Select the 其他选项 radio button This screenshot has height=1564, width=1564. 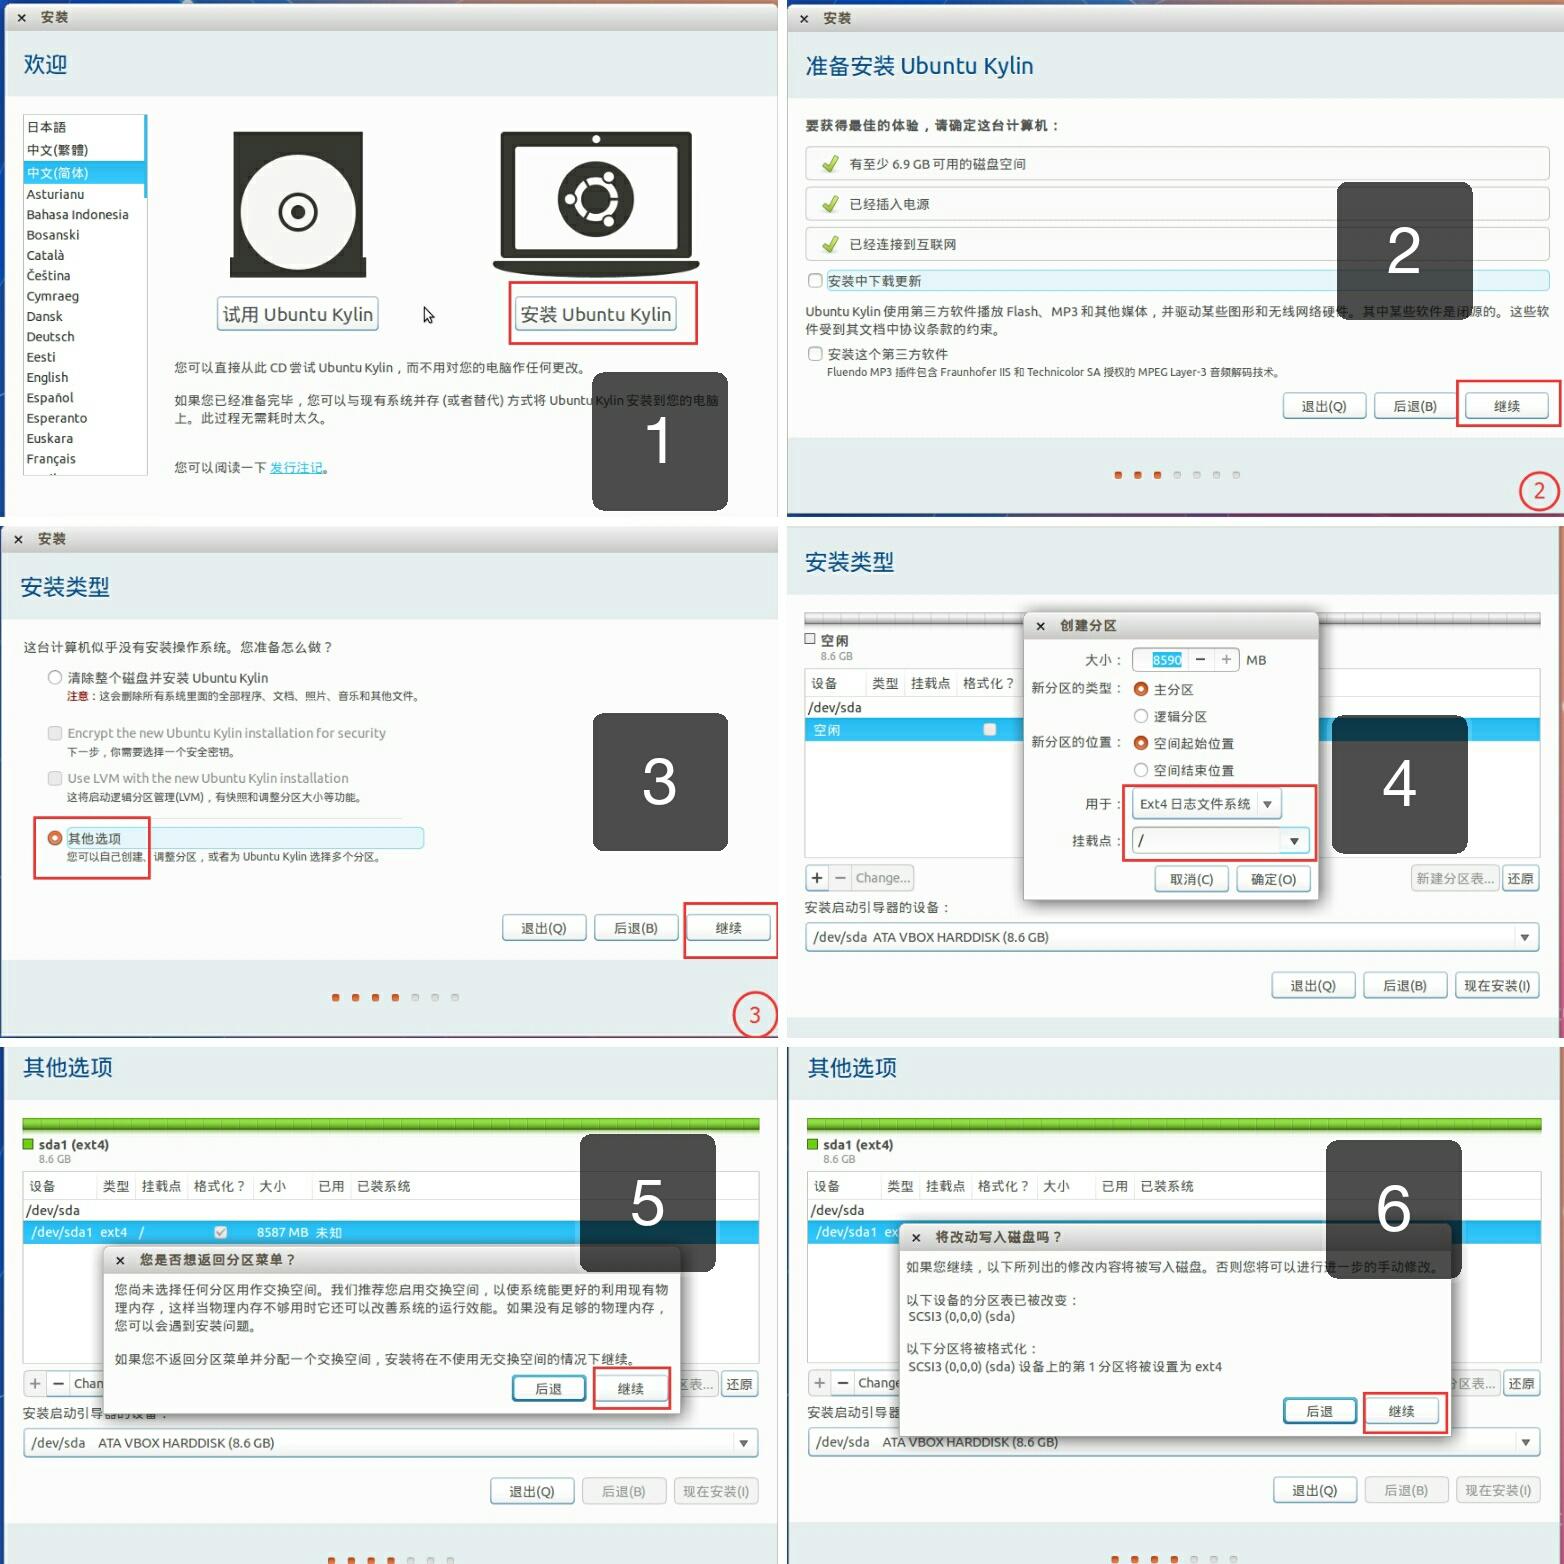(55, 838)
